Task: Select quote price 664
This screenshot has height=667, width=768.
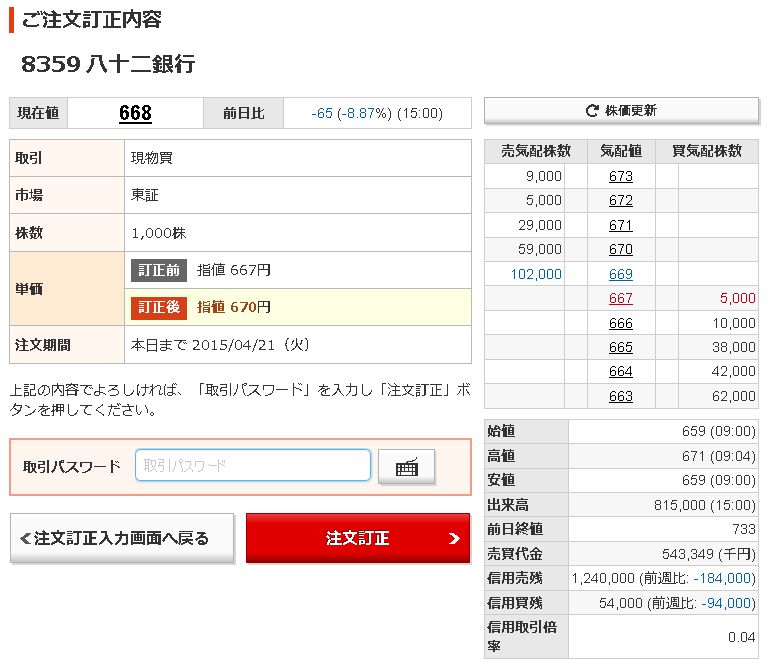Action: 621,371
